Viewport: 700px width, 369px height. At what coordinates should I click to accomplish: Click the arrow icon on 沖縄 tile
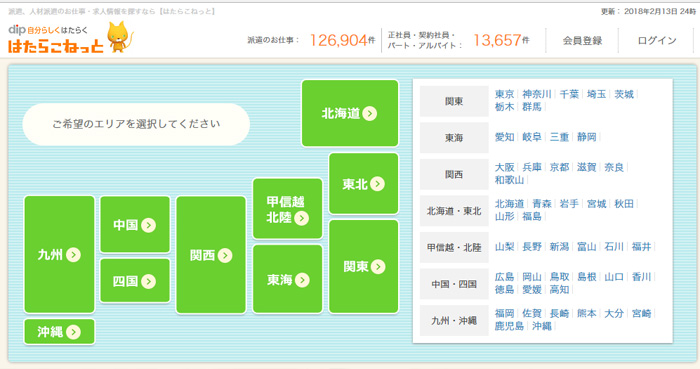(x=73, y=332)
